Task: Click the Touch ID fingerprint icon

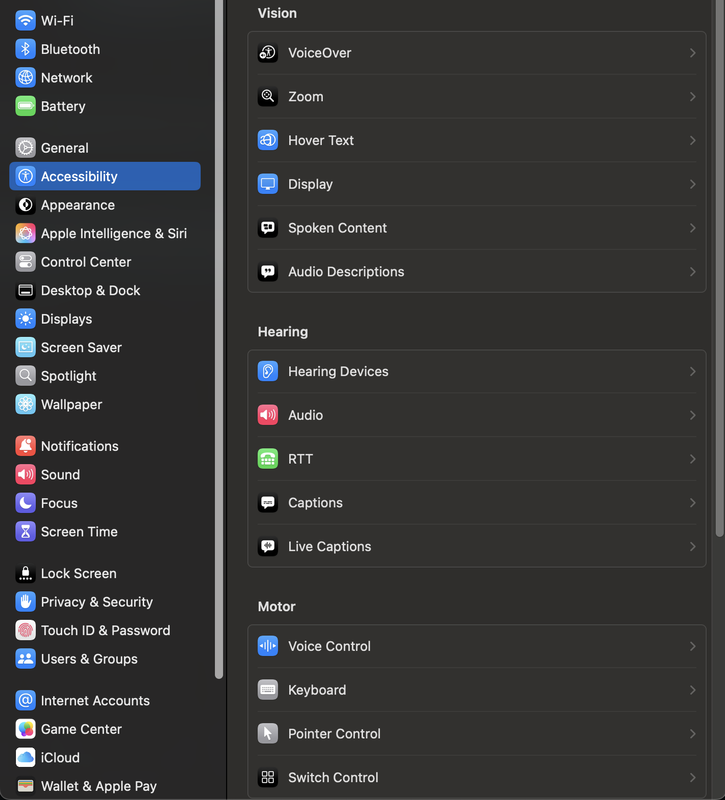Action: coord(26,631)
